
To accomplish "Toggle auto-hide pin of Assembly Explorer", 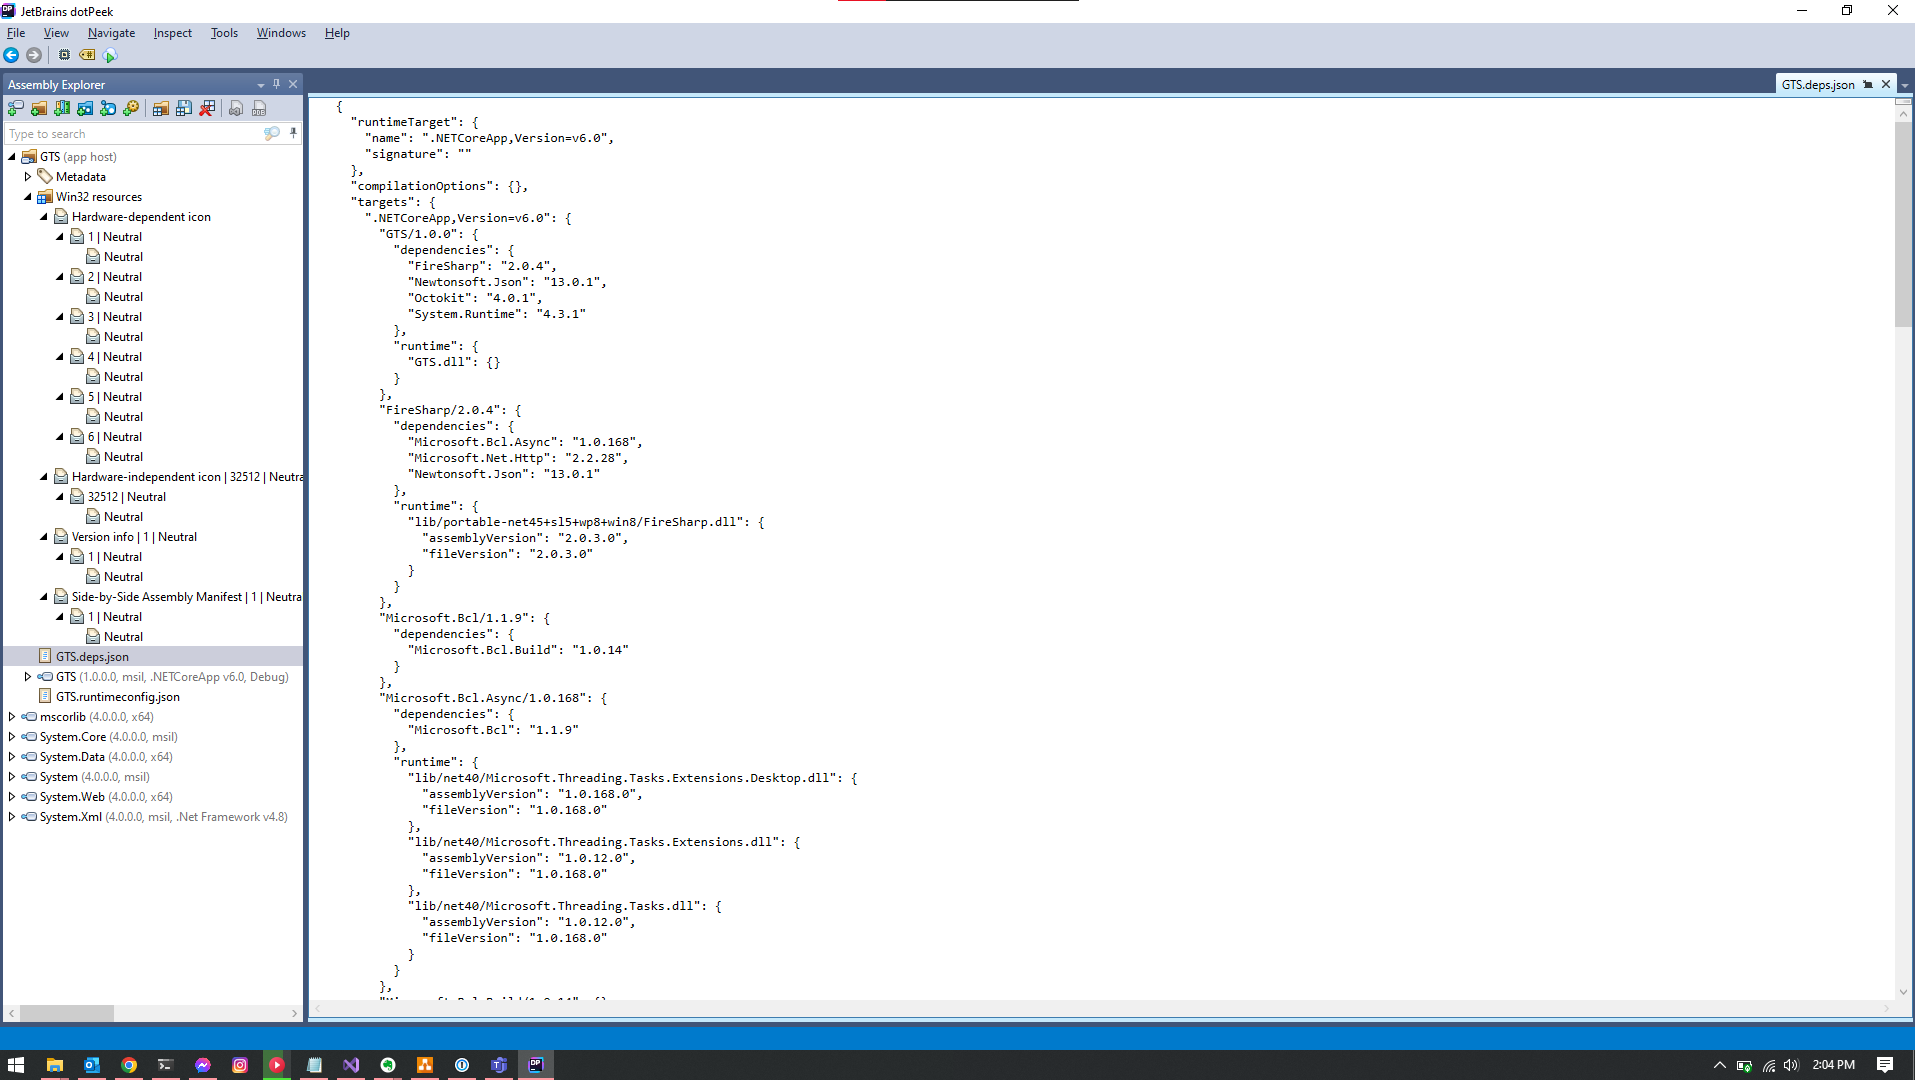I will tap(276, 84).
